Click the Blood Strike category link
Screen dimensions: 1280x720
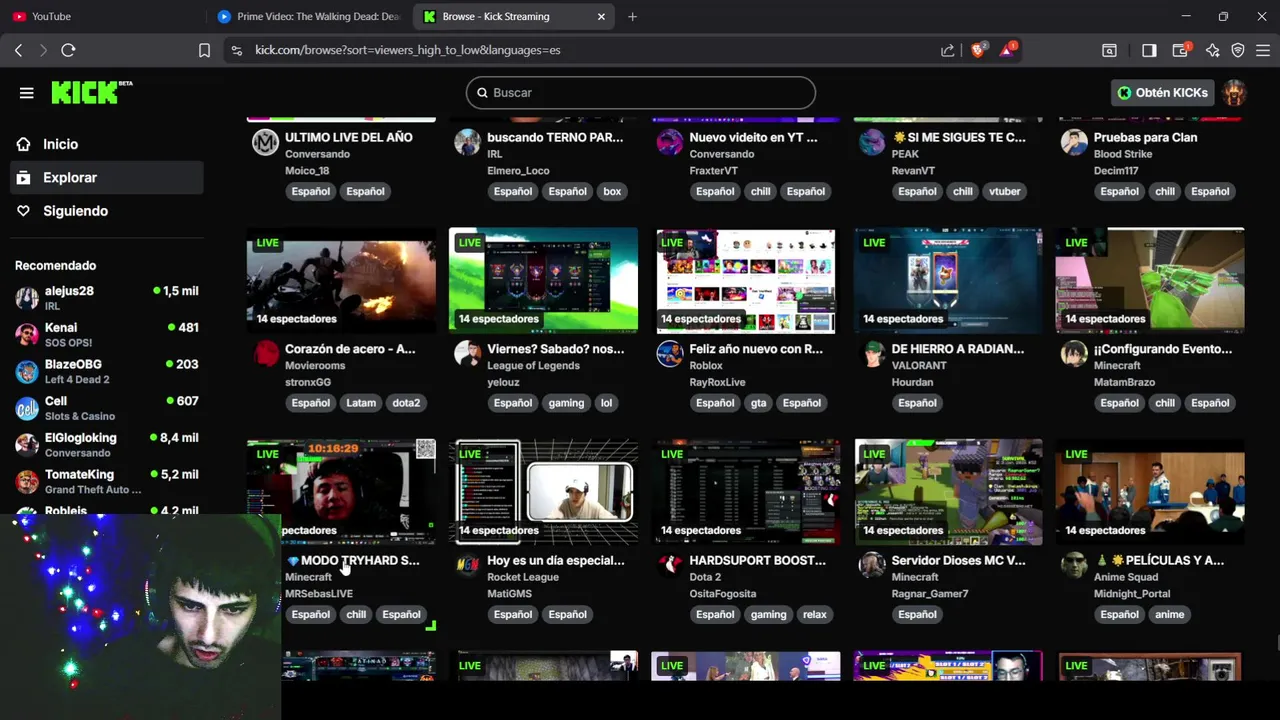coord(1123,154)
